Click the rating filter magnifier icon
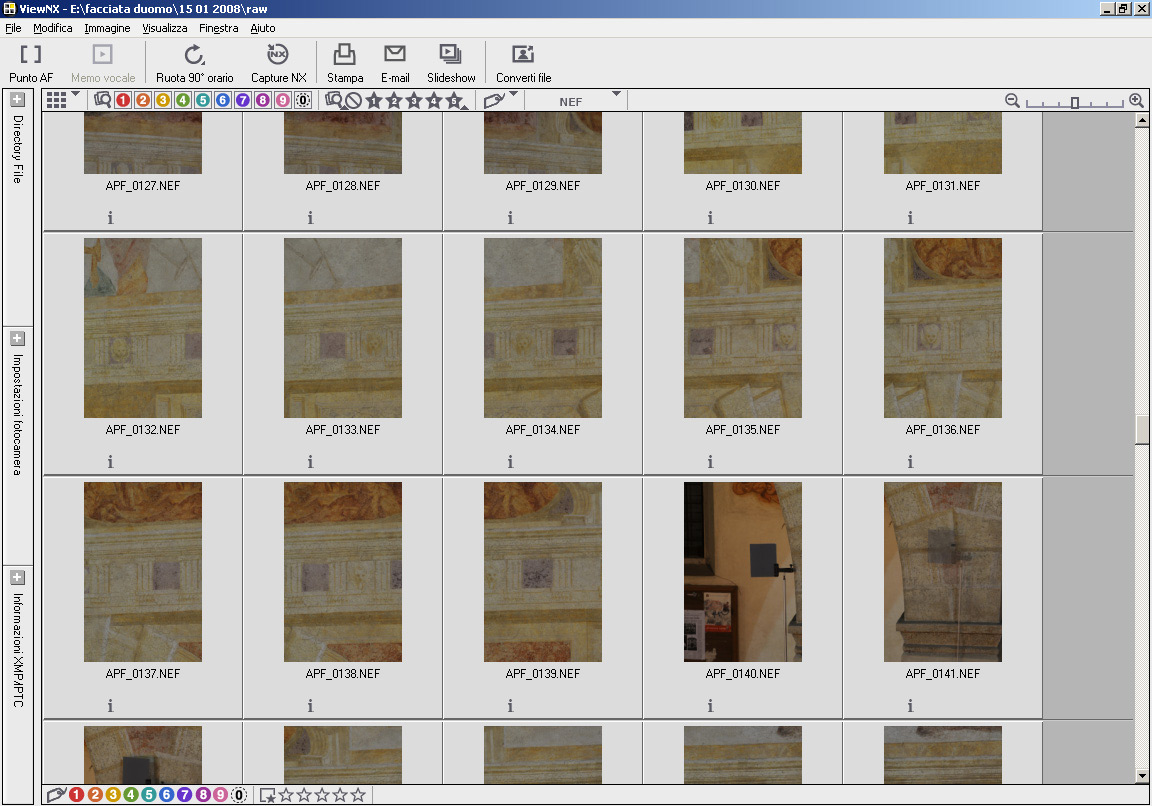Screen dimensions: 1152x806 334,100
